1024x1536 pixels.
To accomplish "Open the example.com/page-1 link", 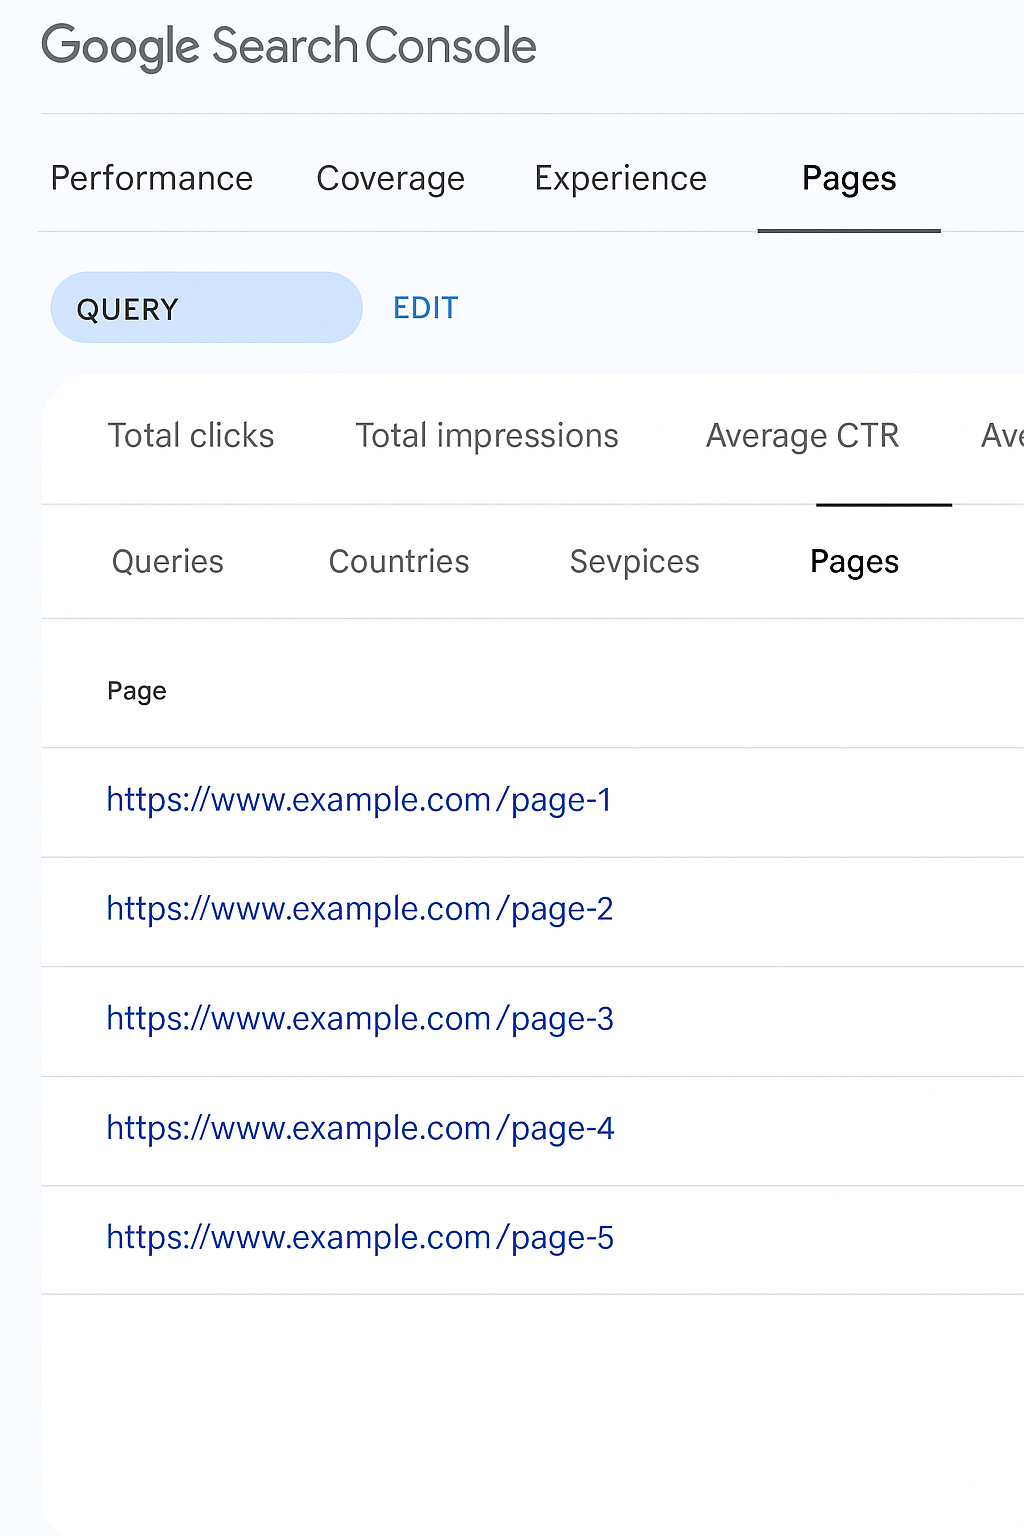I will point(359,800).
